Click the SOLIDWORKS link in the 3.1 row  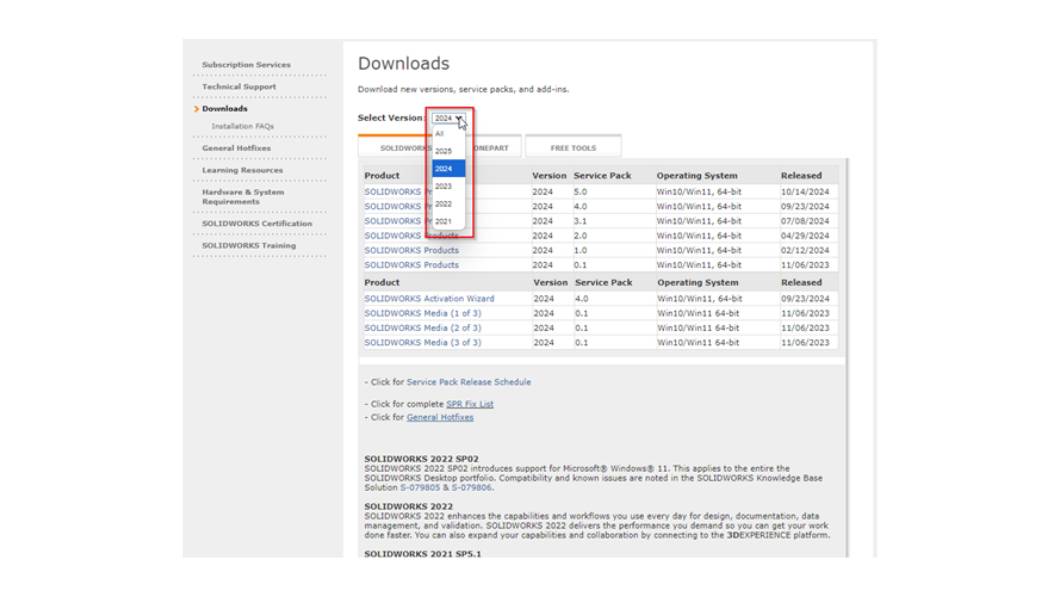pyautogui.click(x=392, y=221)
